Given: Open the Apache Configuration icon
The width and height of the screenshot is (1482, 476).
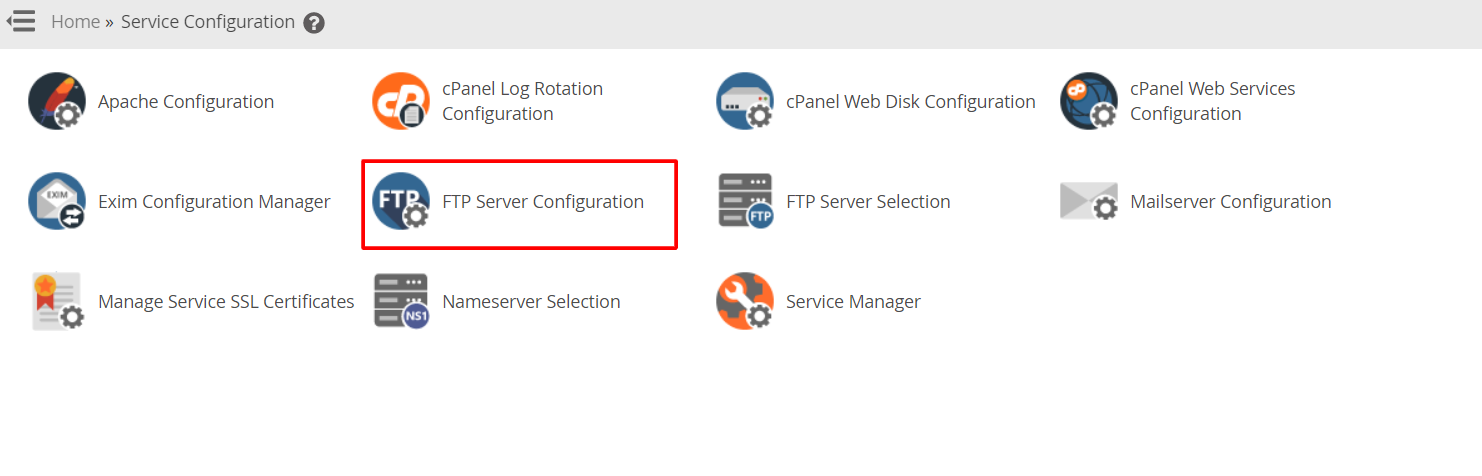Looking at the screenshot, I should pos(57,101).
